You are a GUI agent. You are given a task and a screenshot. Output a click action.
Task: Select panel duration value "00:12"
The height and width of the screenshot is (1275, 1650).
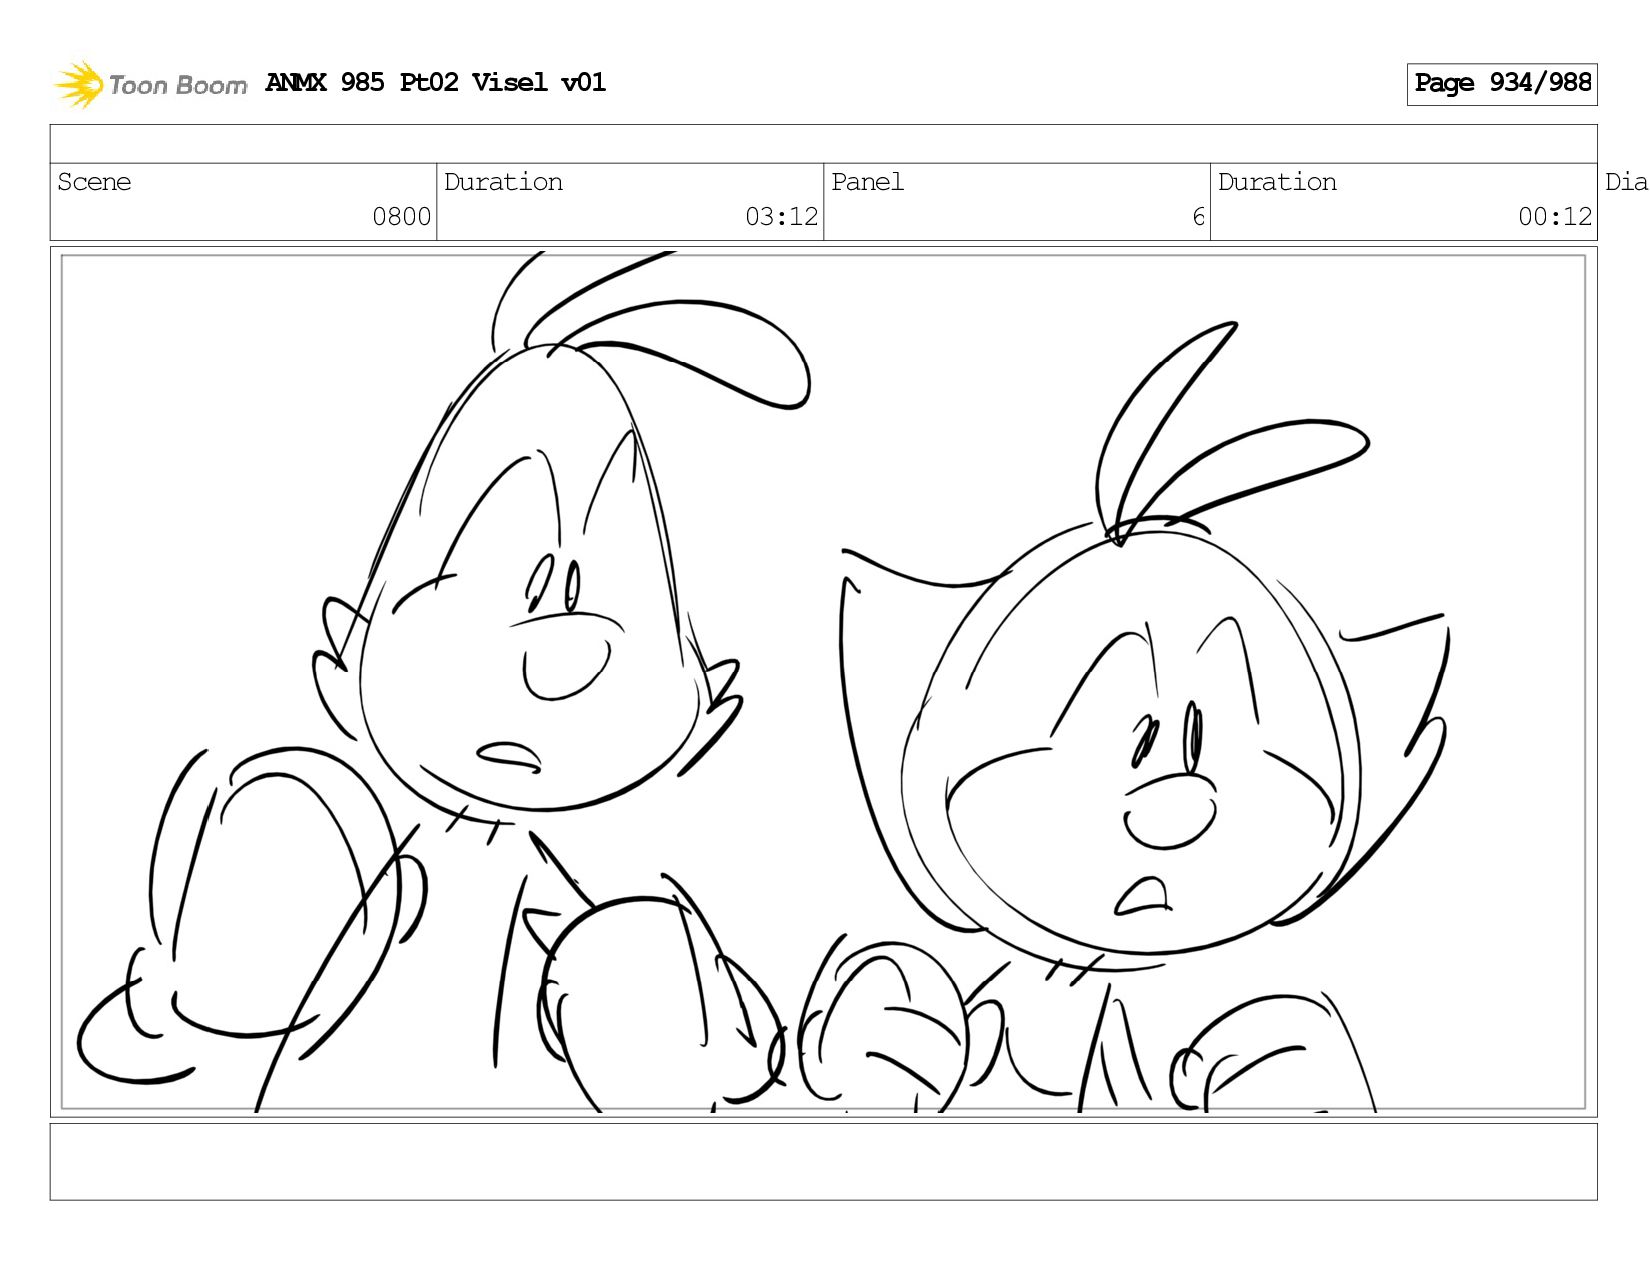pos(1555,217)
